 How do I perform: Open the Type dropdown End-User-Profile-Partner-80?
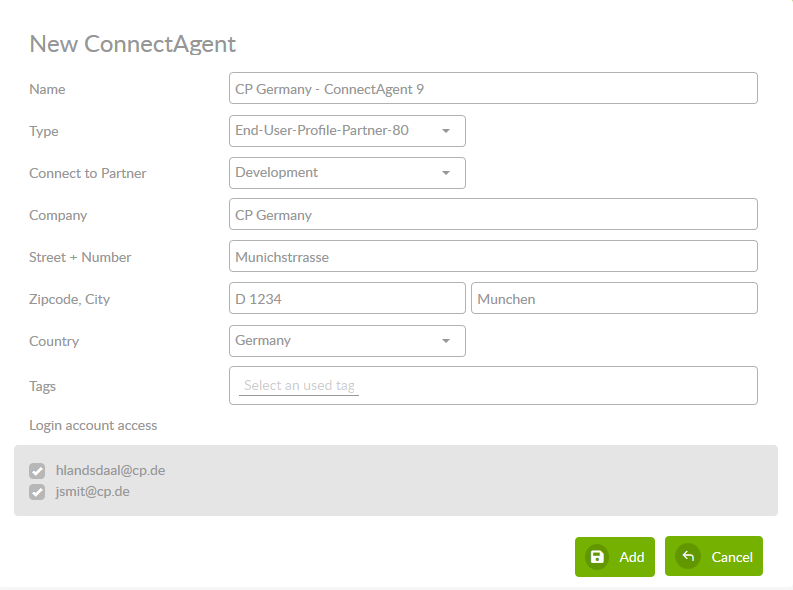(347, 131)
